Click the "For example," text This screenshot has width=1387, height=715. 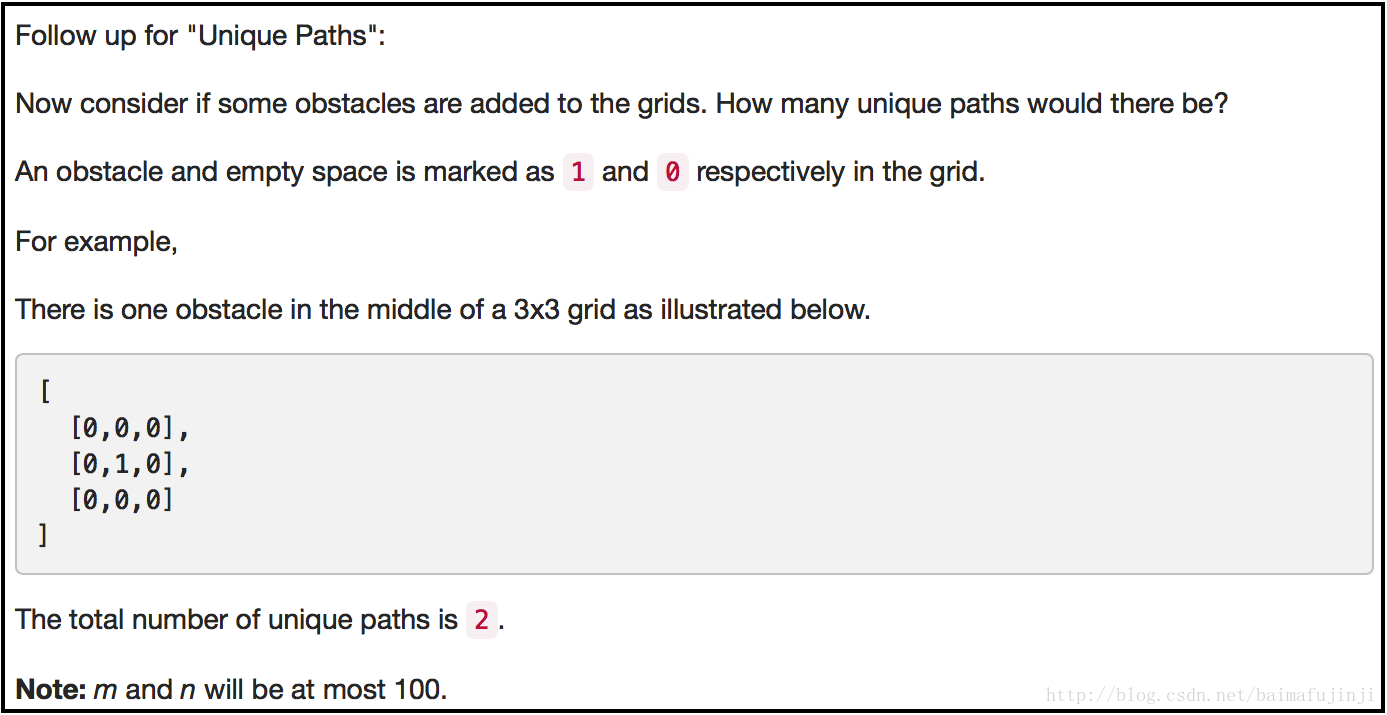(x=96, y=242)
